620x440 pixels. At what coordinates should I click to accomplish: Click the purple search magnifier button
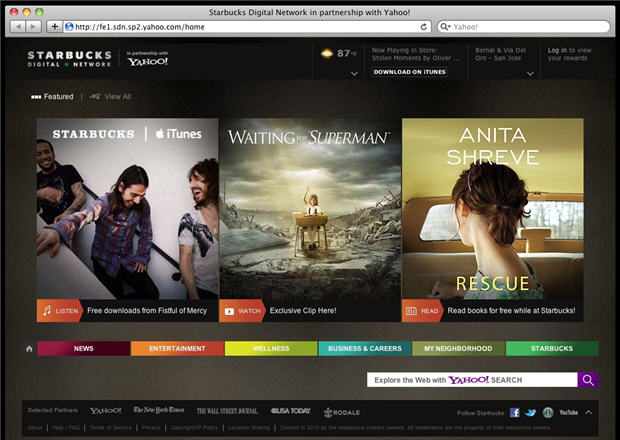pyautogui.click(x=588, y=380)
